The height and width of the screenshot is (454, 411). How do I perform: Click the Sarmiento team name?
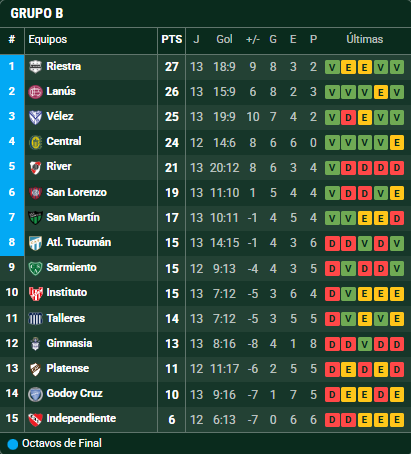71,267
